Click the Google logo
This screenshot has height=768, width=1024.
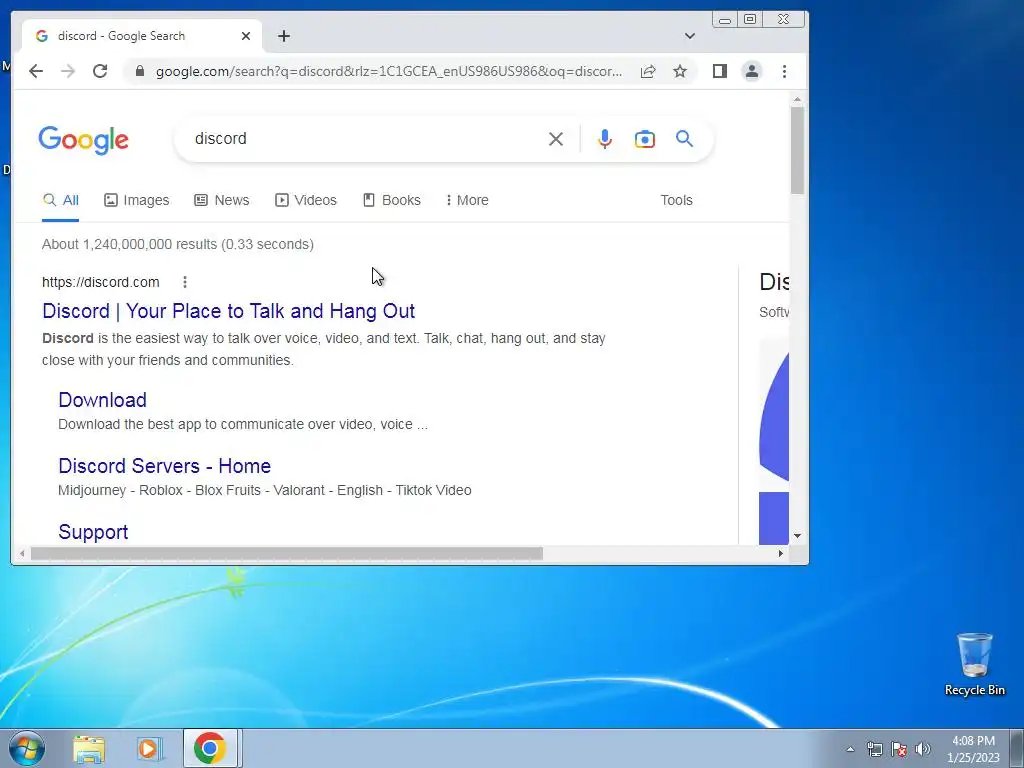tap(84, 140)
